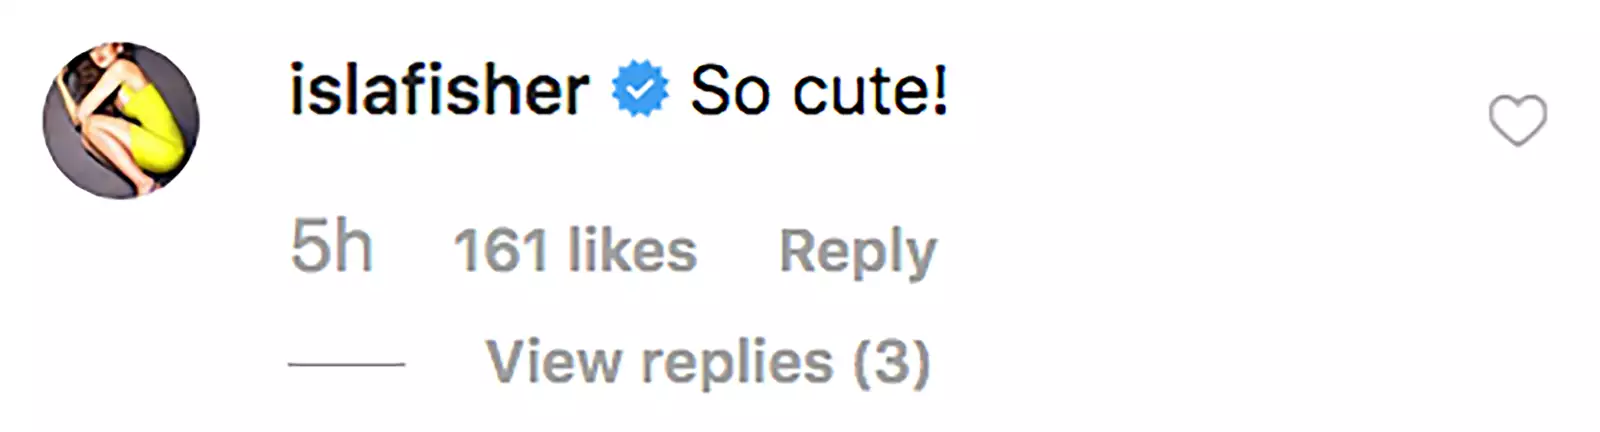
Task: Toggle like on the So cute comment
Action: pyautogui.click(x=1517, y=121)
